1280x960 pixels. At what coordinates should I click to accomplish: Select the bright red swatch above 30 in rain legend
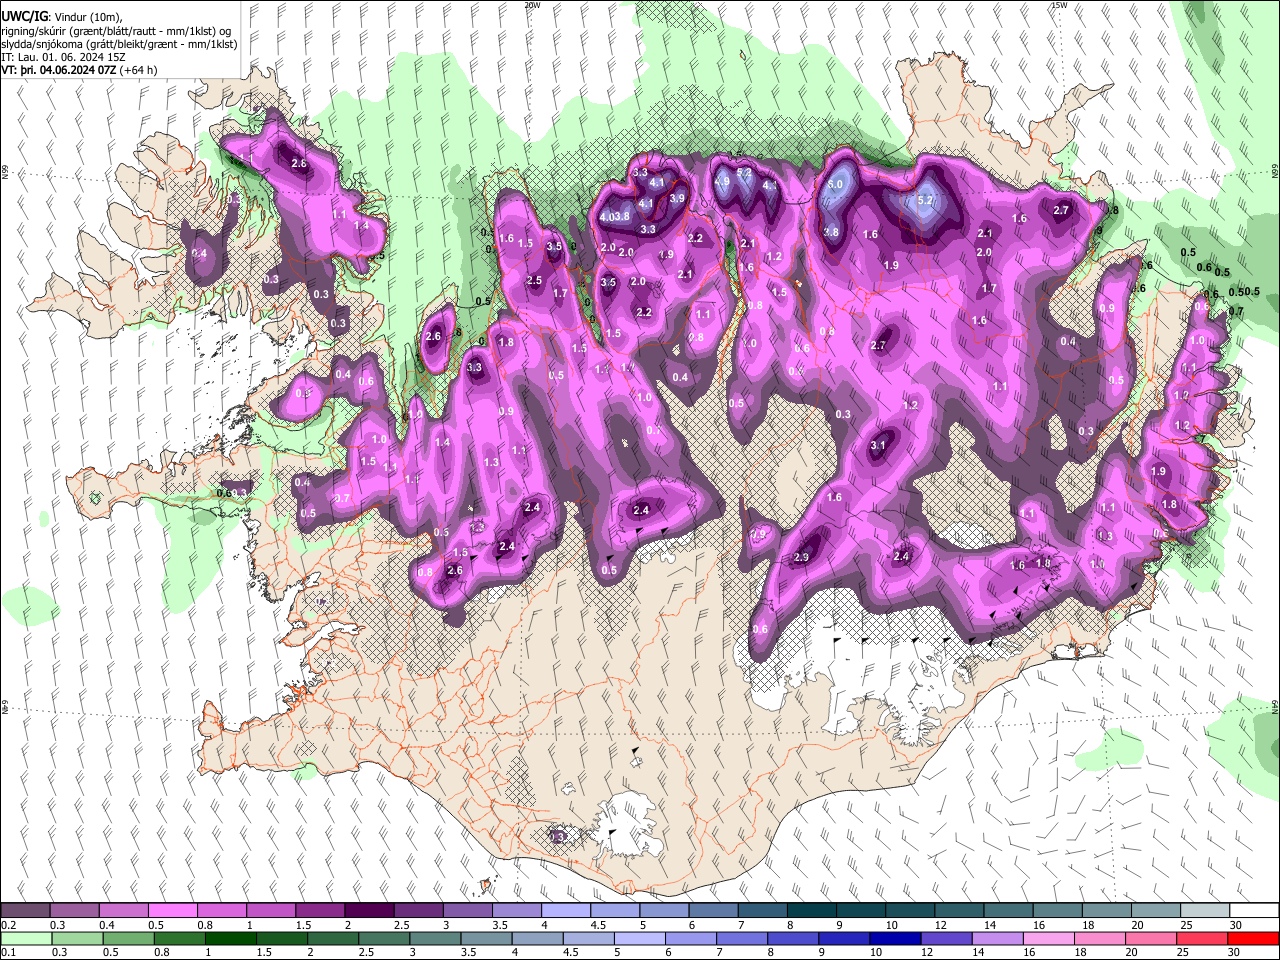1253,938
